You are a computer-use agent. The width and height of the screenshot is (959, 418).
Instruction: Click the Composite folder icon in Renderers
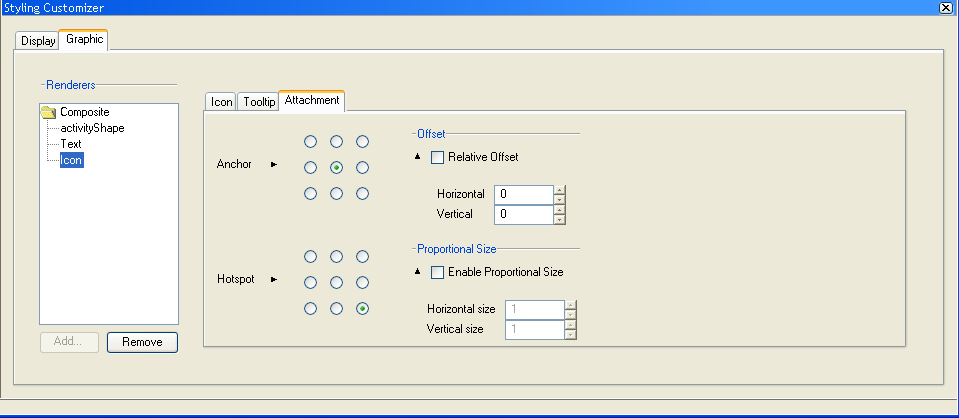coord(48,112)
